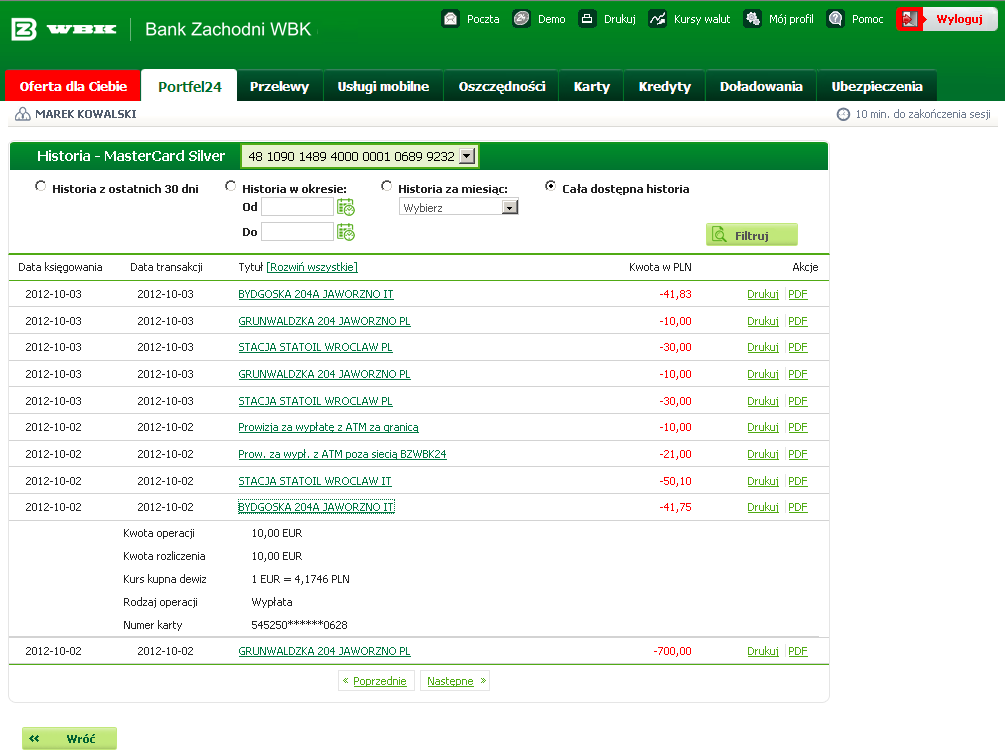Switch to the Portfel24 tab

pos(190,86)
